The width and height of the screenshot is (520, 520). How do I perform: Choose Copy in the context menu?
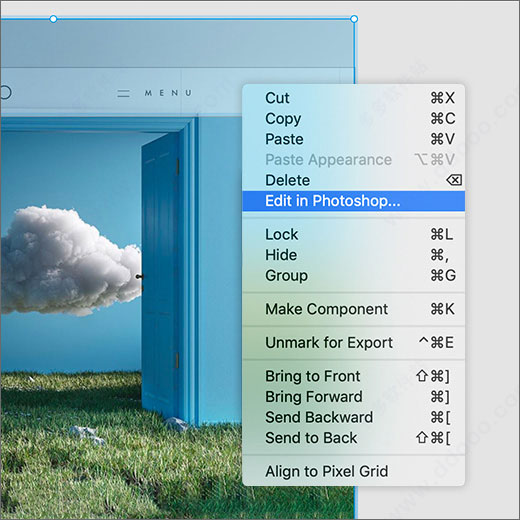click(x=353, y=119)
